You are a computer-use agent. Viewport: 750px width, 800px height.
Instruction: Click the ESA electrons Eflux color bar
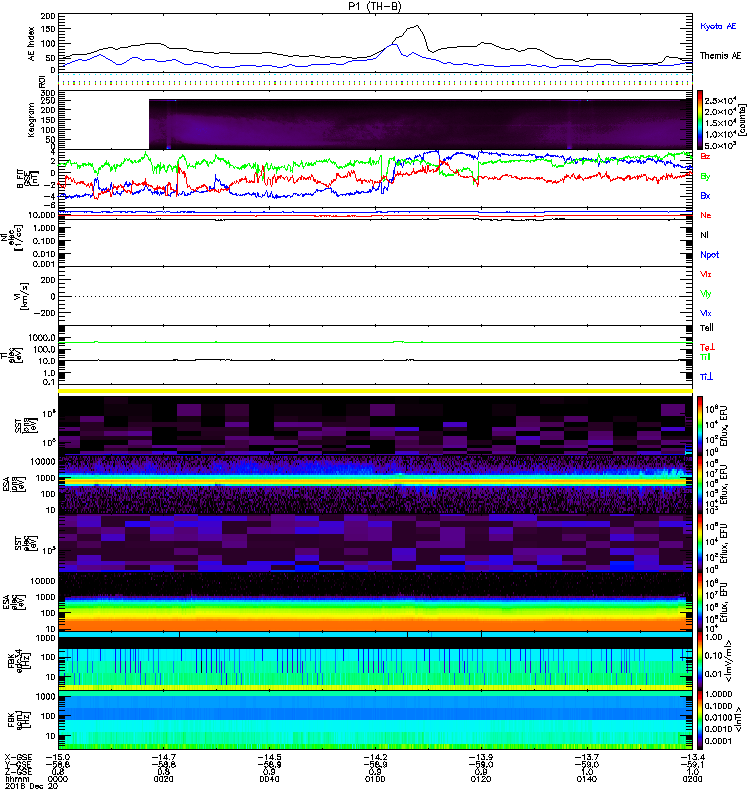click(x=700, y=602)
